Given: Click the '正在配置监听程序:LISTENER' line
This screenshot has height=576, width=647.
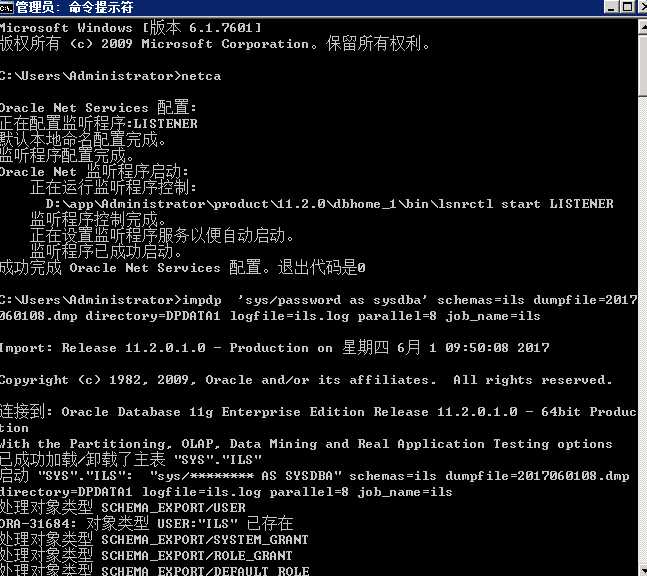Looking at the screenshot, I should click(99, 123).
